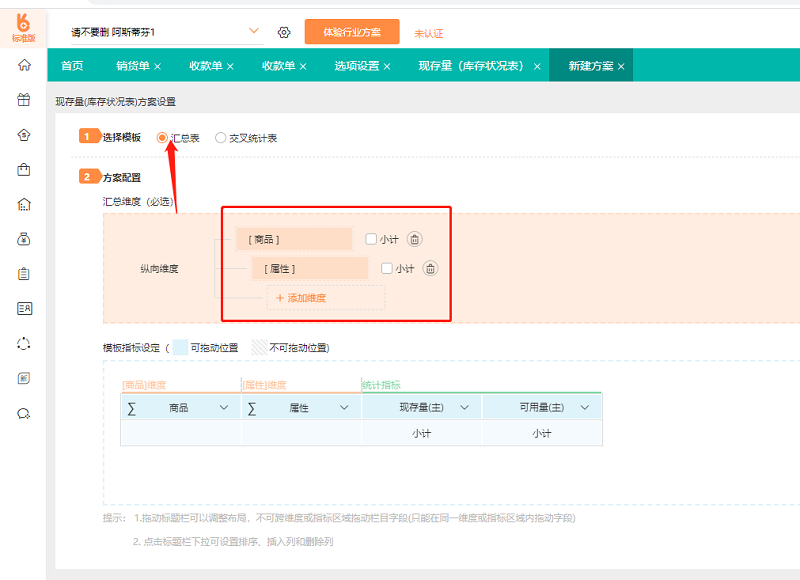
Task: Open settings gear next to account selector
Action: (284, 32)
